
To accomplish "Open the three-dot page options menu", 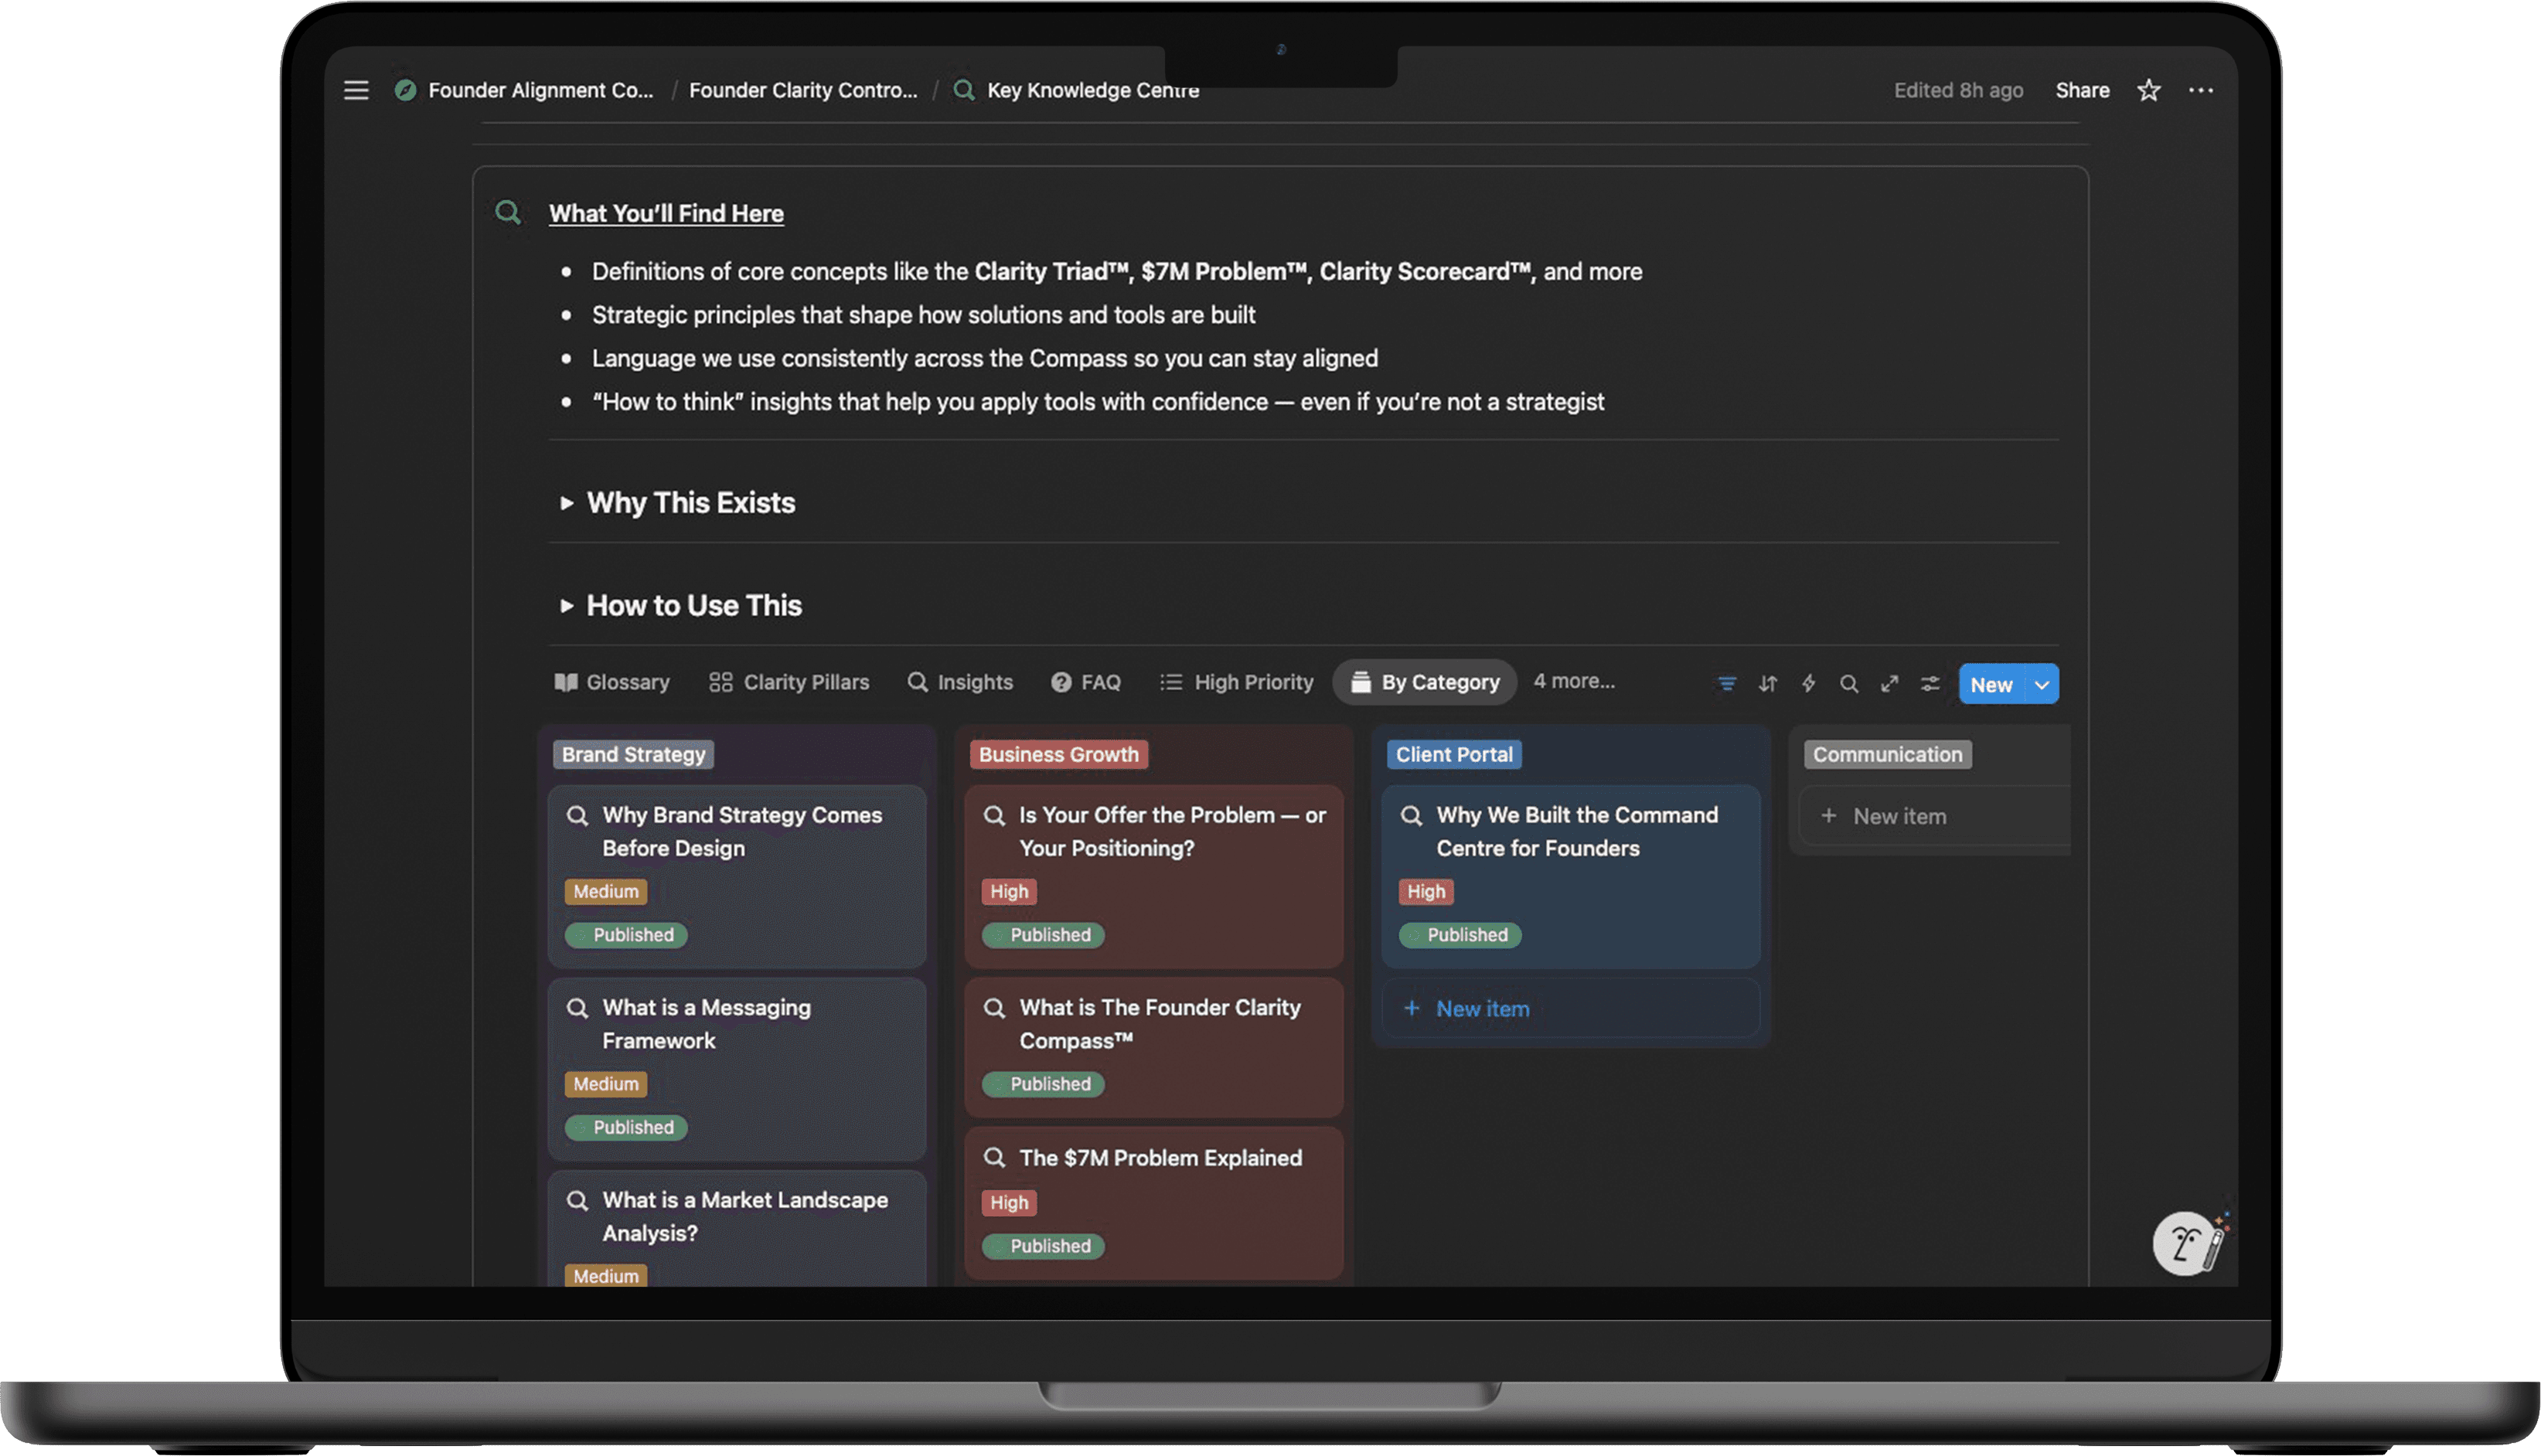I will coord(2200,90).
